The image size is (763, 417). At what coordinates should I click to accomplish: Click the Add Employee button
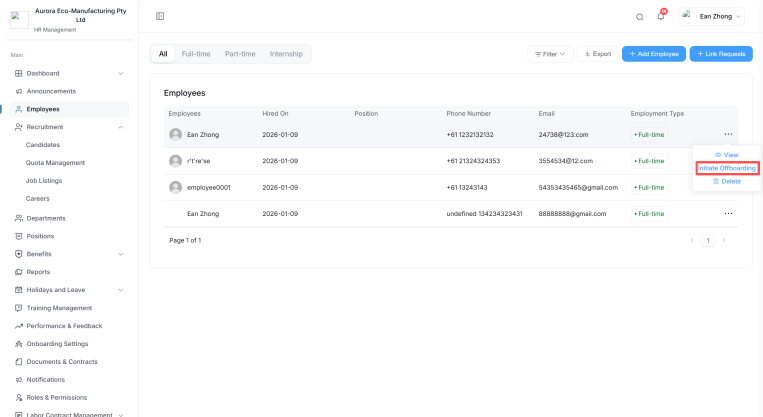(653, 54)
